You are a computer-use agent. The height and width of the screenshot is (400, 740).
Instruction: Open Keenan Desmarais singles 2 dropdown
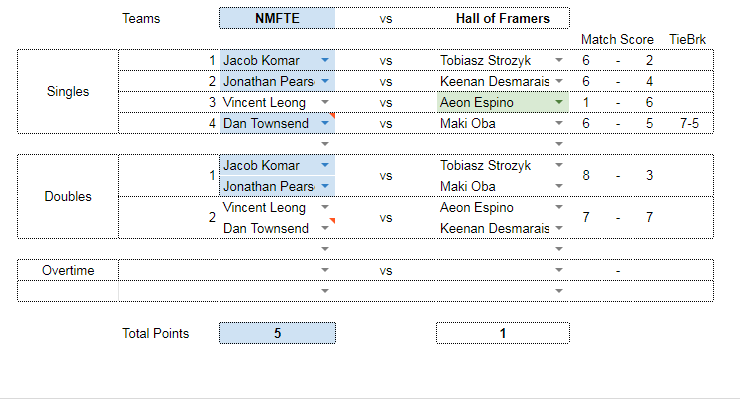559,81
